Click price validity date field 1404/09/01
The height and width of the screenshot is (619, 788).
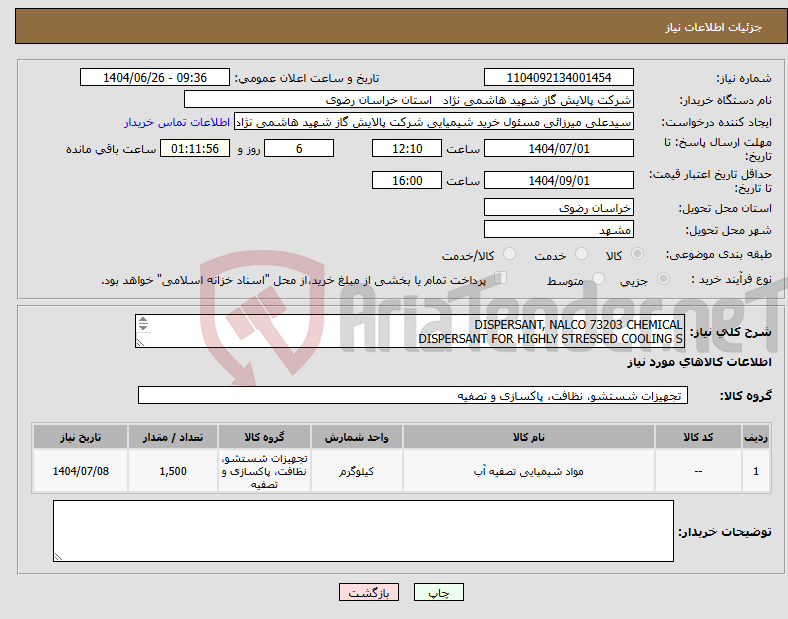pyautogui.click(x=559, y=180)
